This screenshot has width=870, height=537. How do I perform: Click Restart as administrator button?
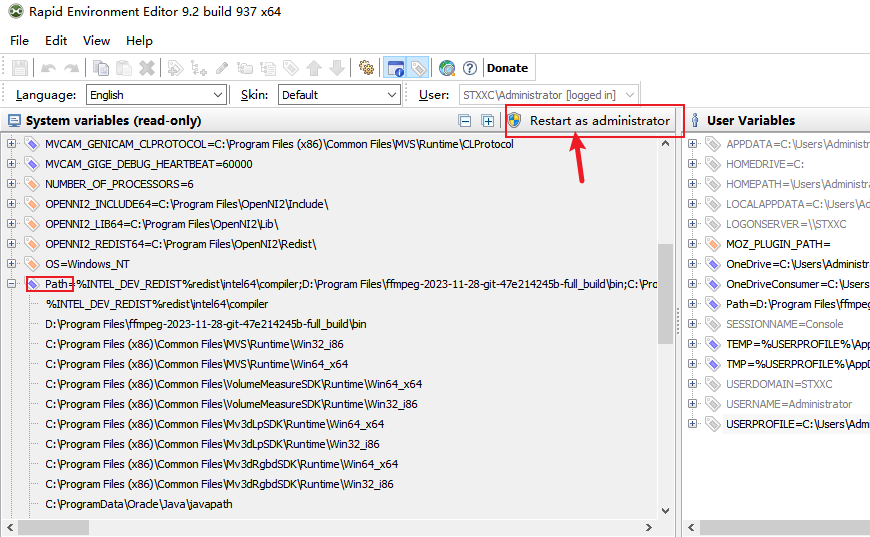(590, 120)
